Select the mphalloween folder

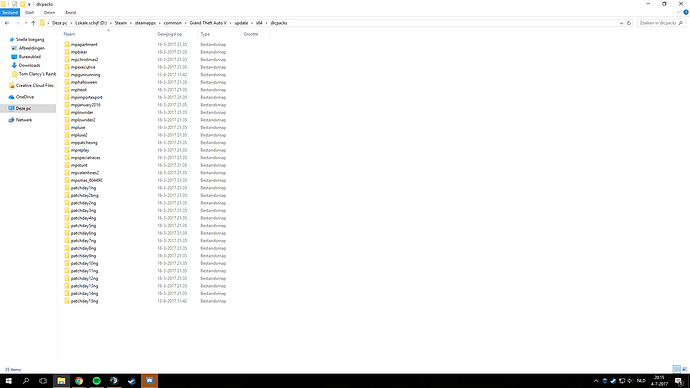pos(84,82)
